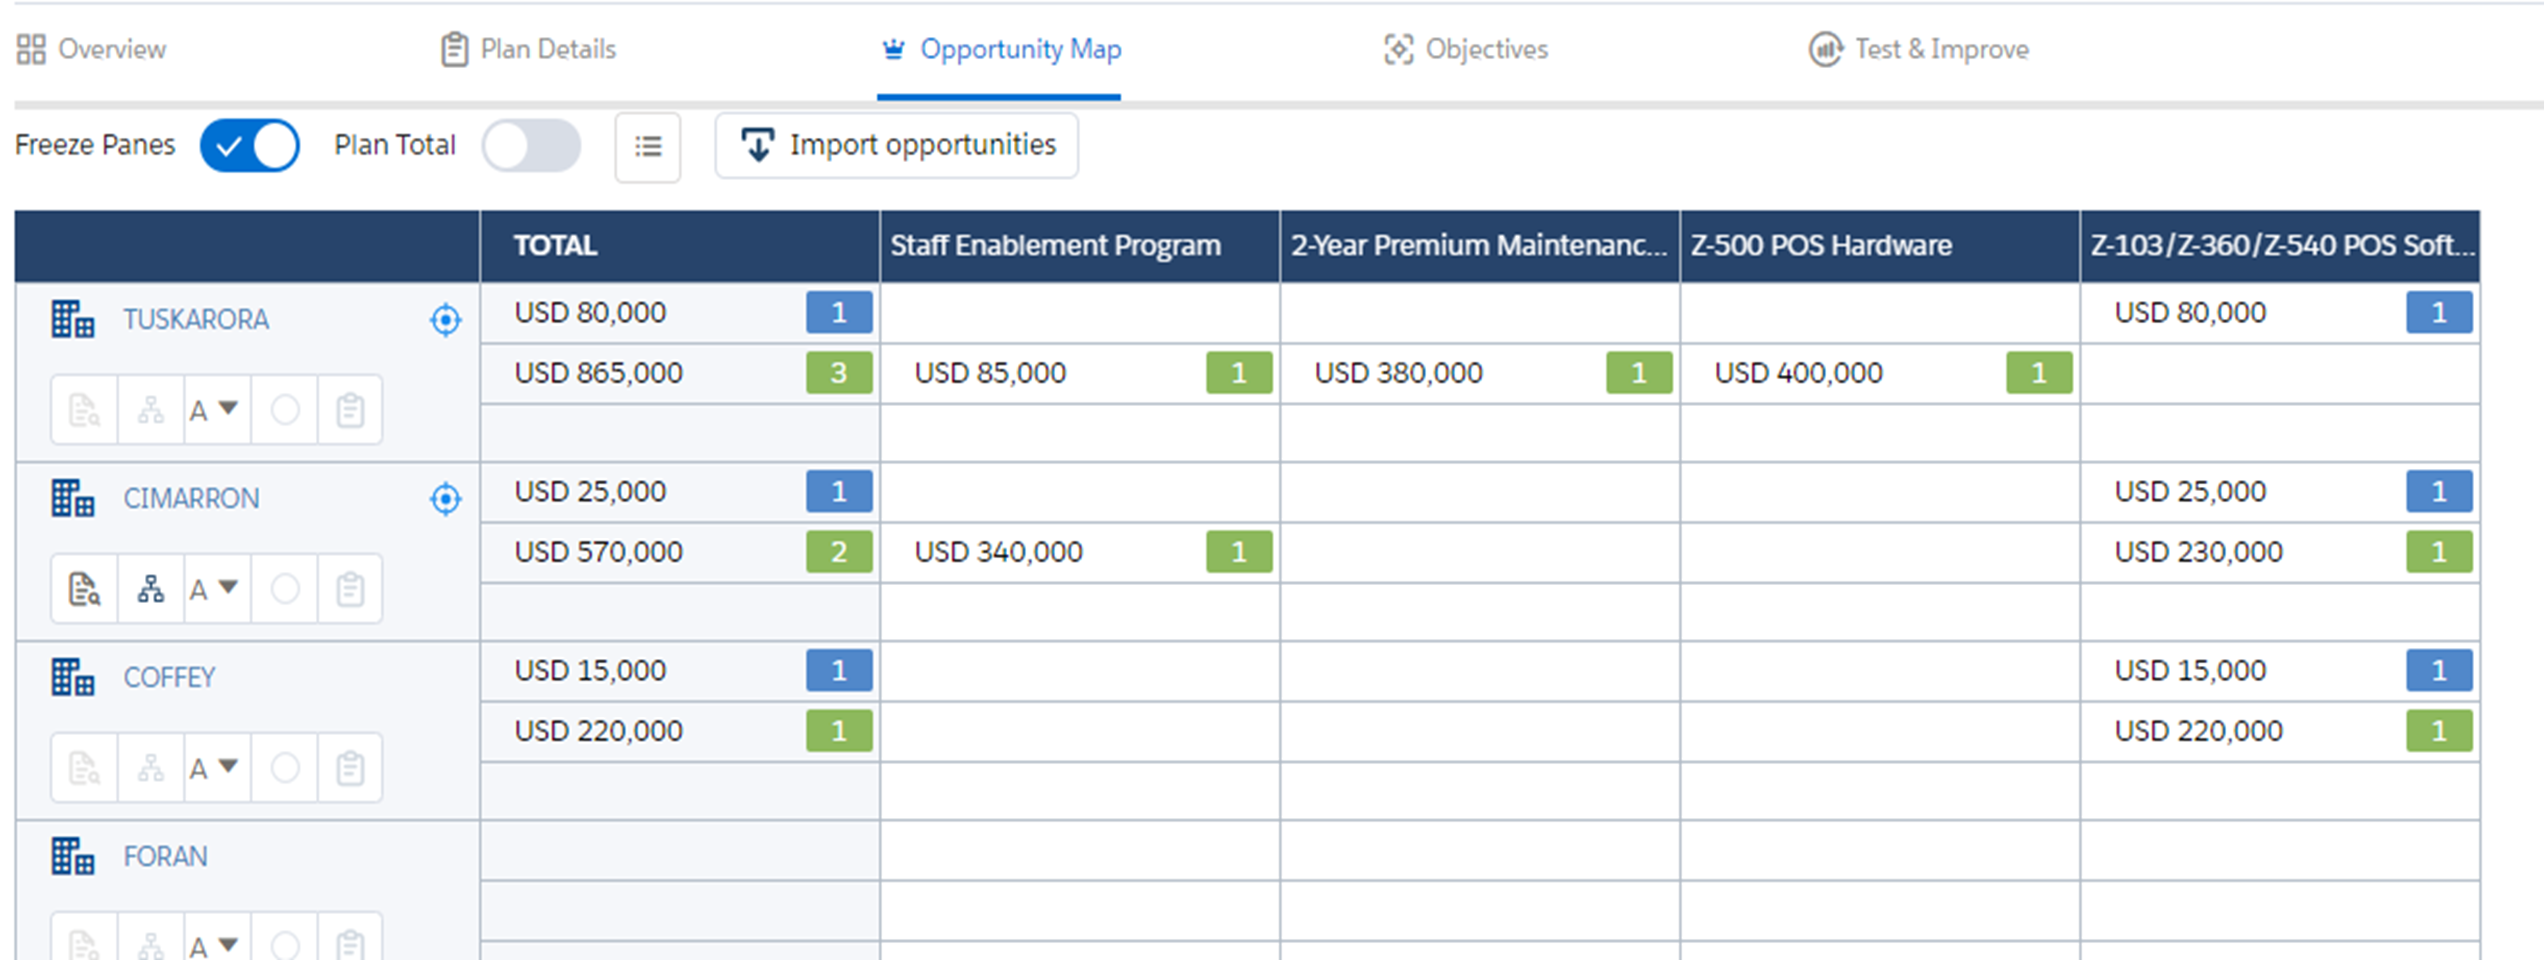Expand the A dropdown under FORAN
This screenshot has width=2544, height=960.
tap(216, 944)
